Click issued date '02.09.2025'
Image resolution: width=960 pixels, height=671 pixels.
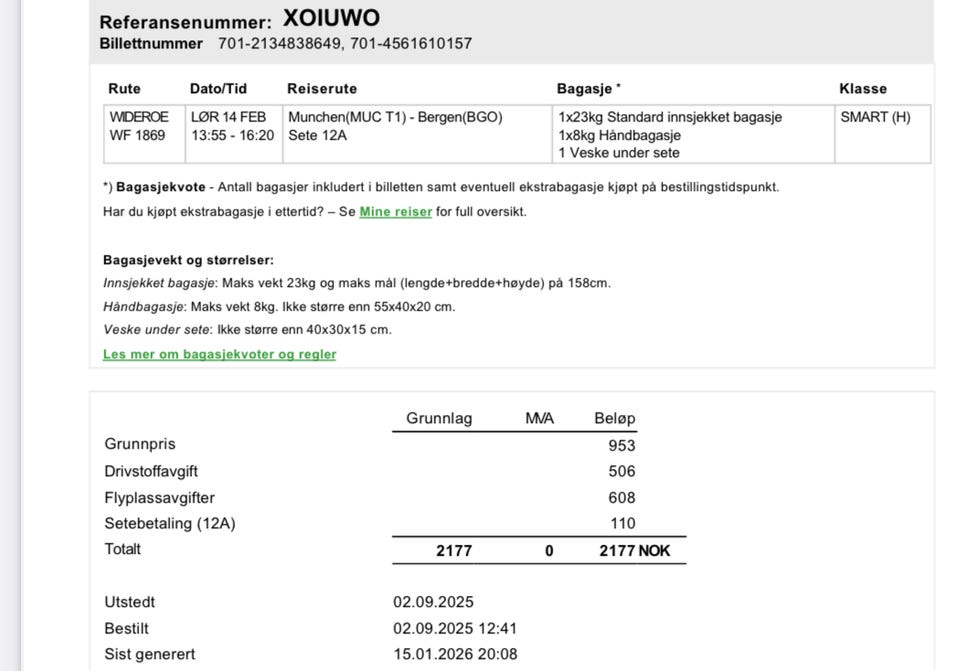pos(433,602)
